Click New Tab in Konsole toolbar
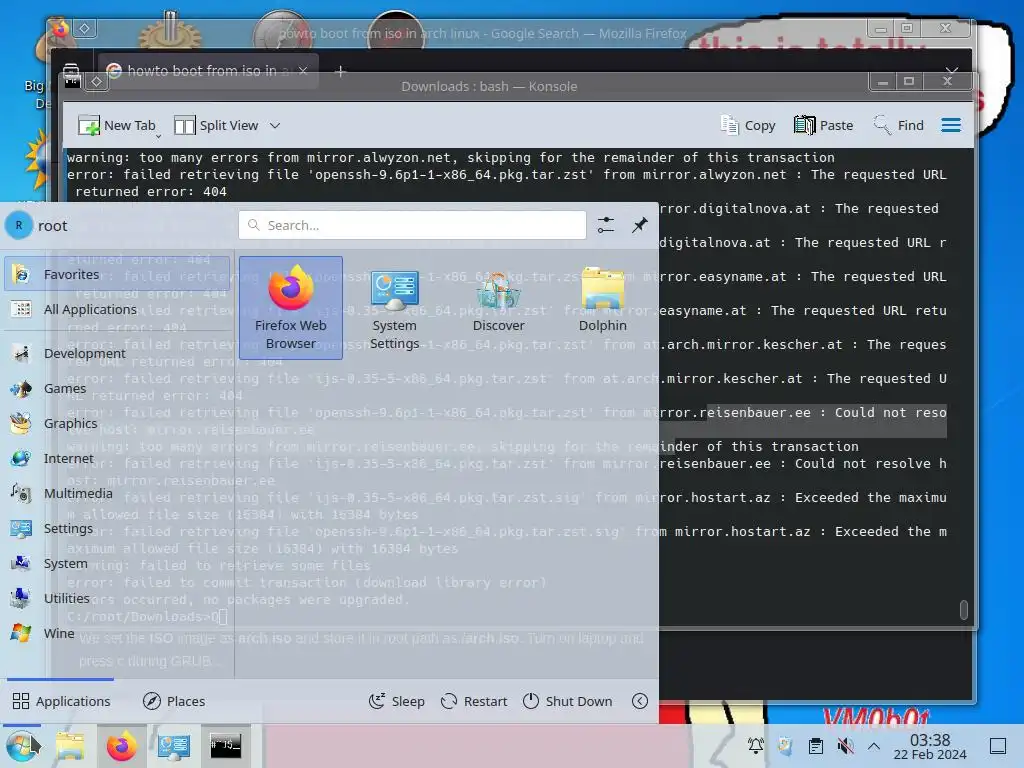The width and height of the screenshot is (1024, 768). tap(117, 125)
